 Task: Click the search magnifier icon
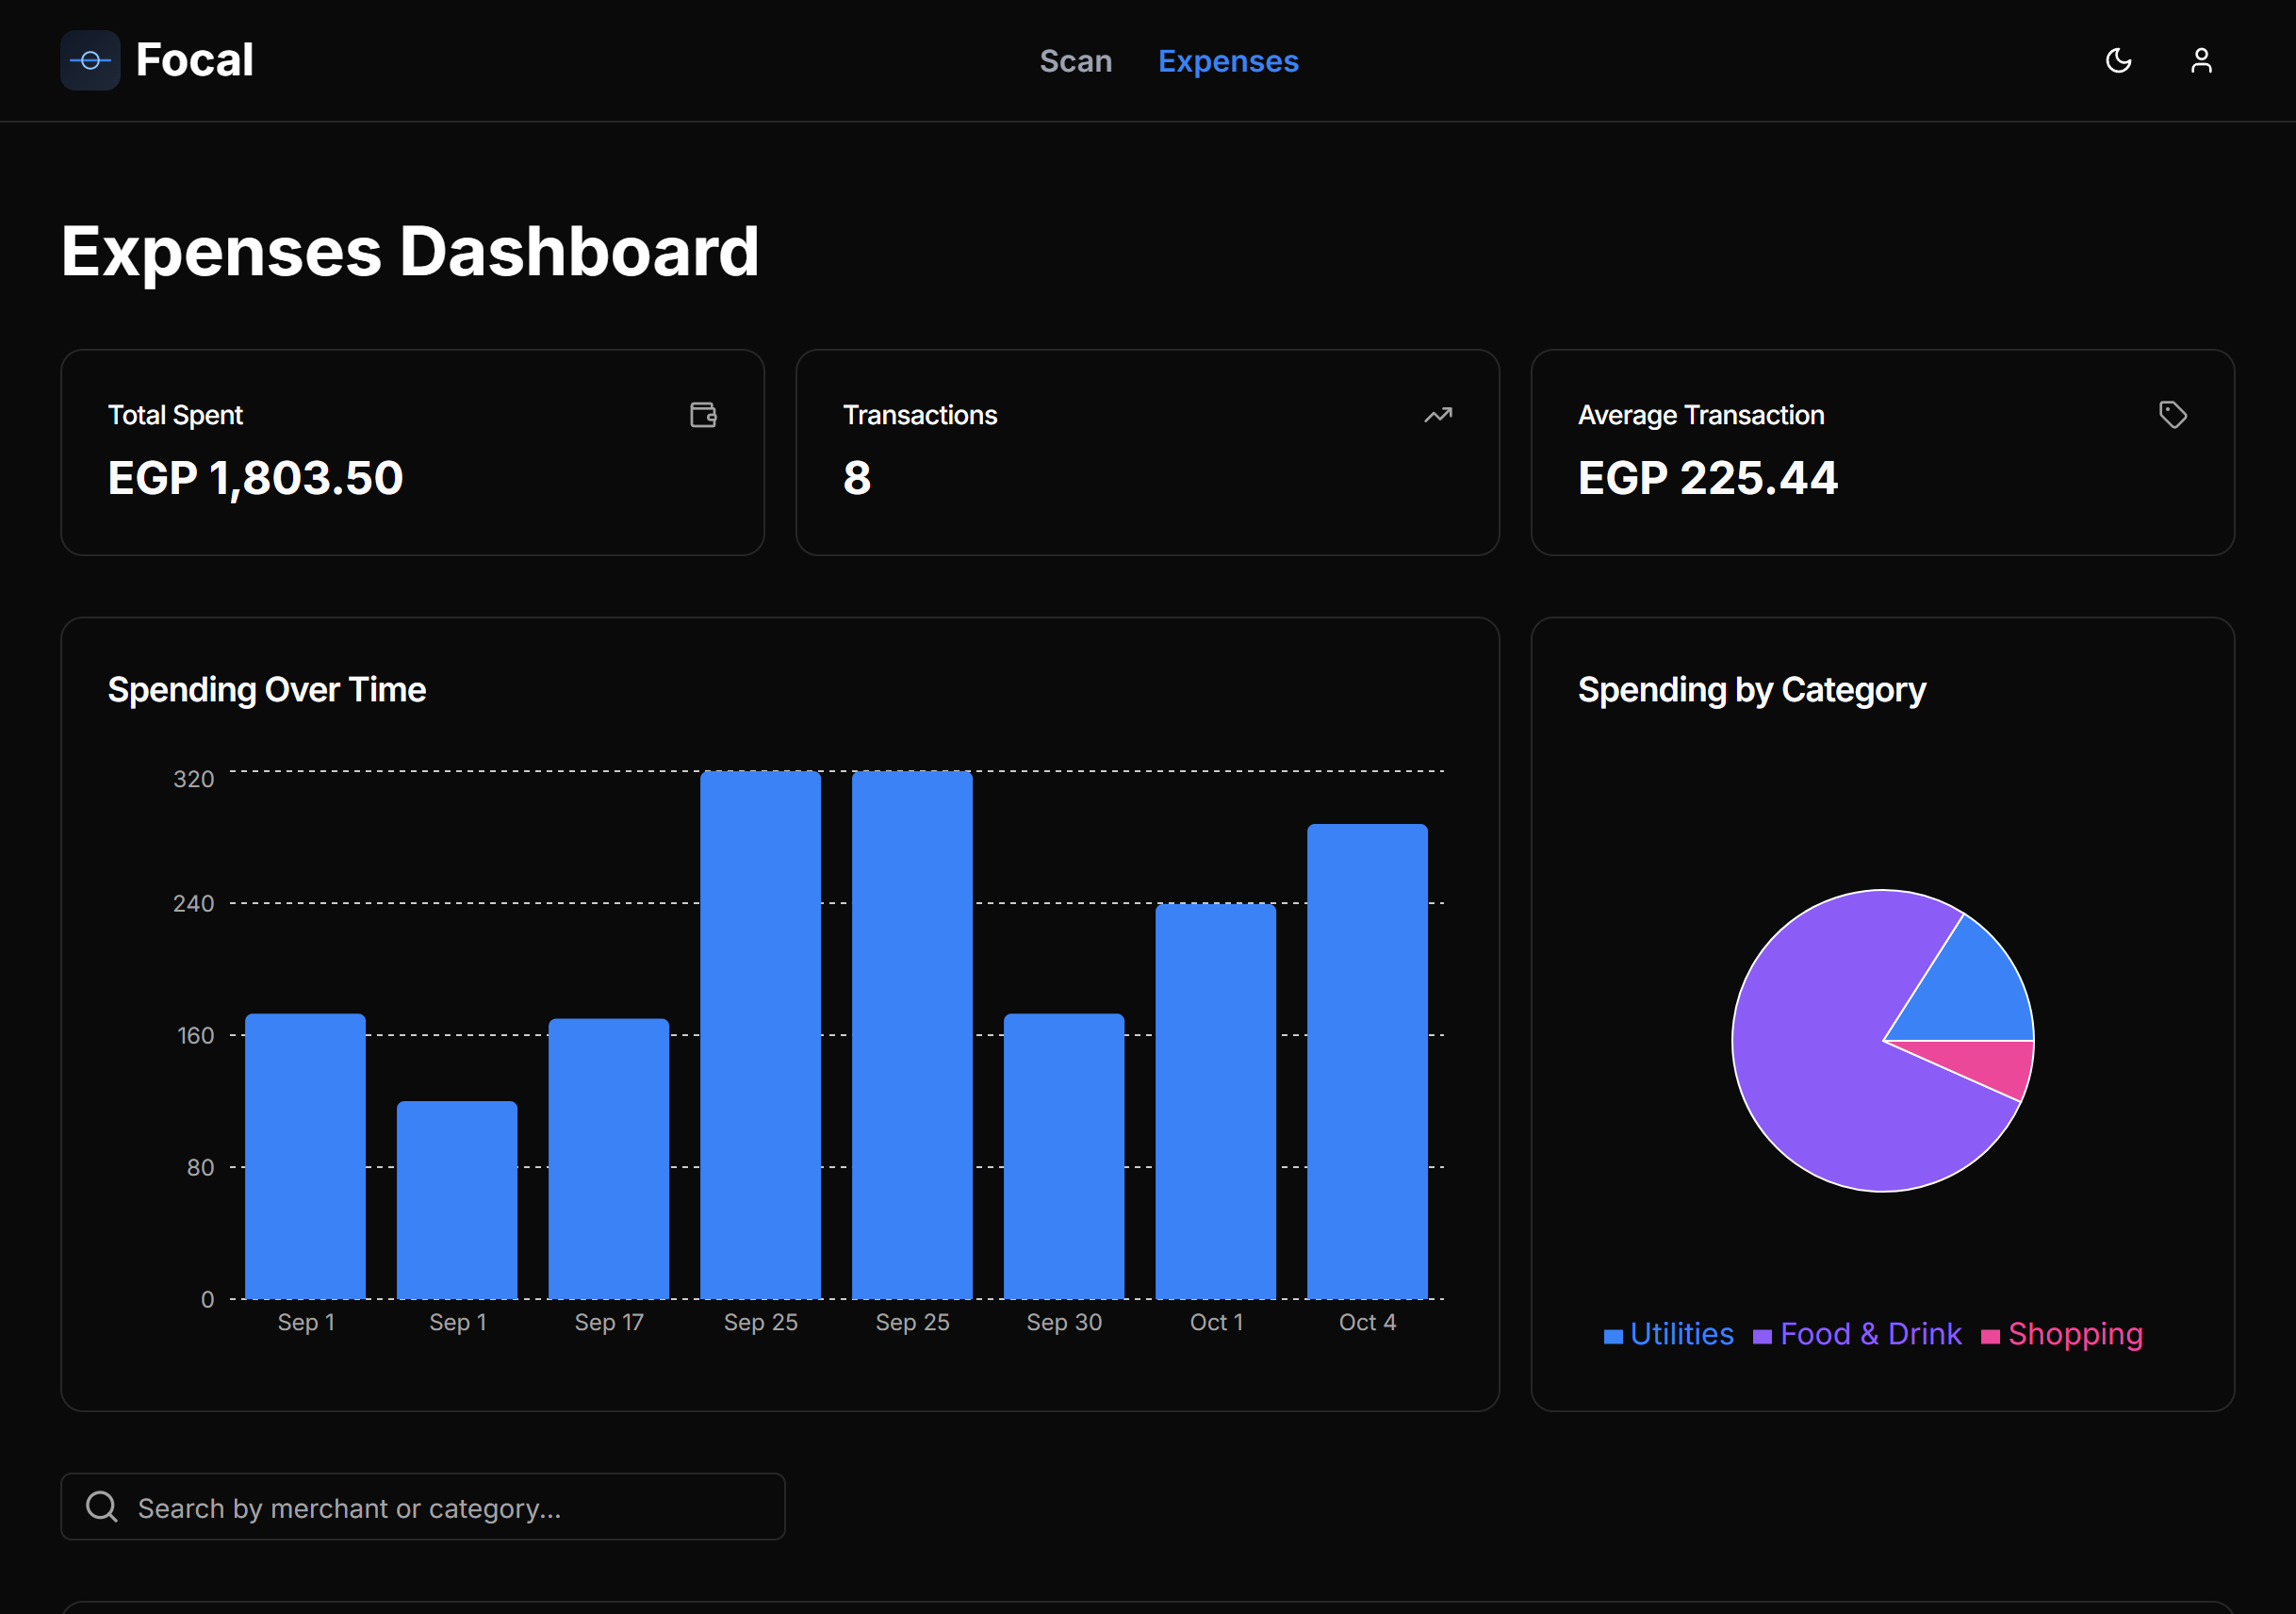click(x=102, y=1506)
